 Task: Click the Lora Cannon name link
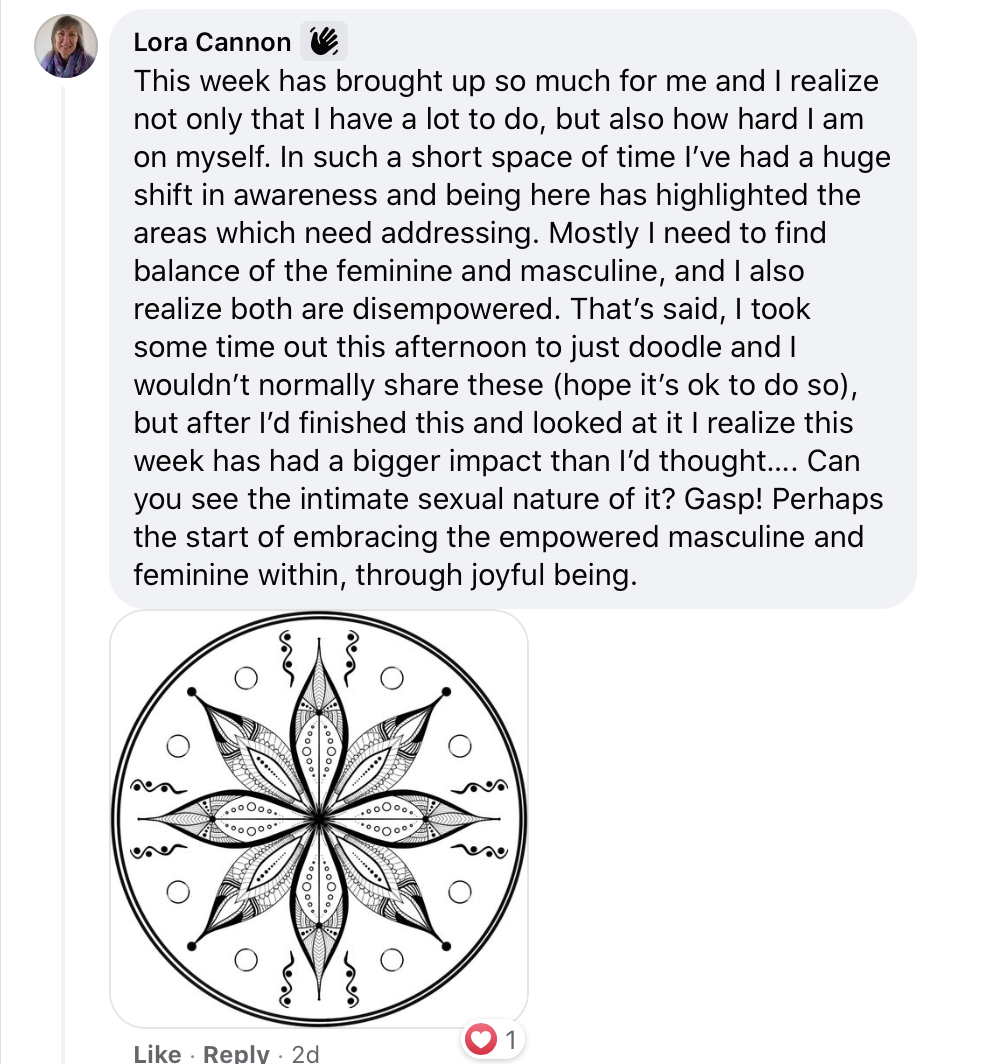[x=212, y=42]
